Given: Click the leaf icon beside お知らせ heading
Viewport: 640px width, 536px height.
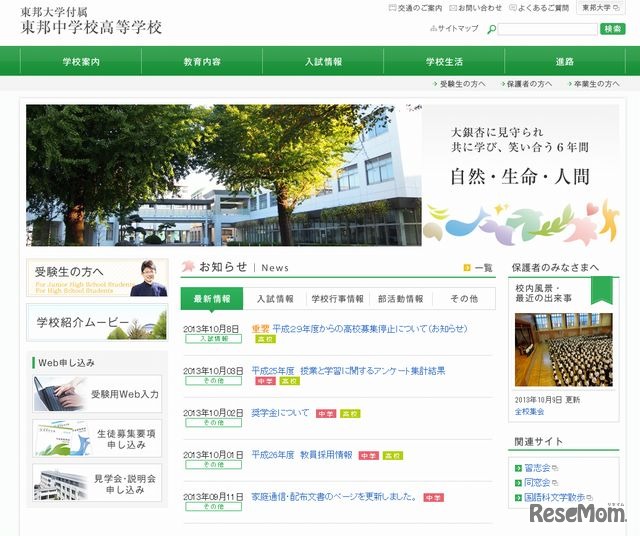Looking at the screenshot, I should click(188, 267).
